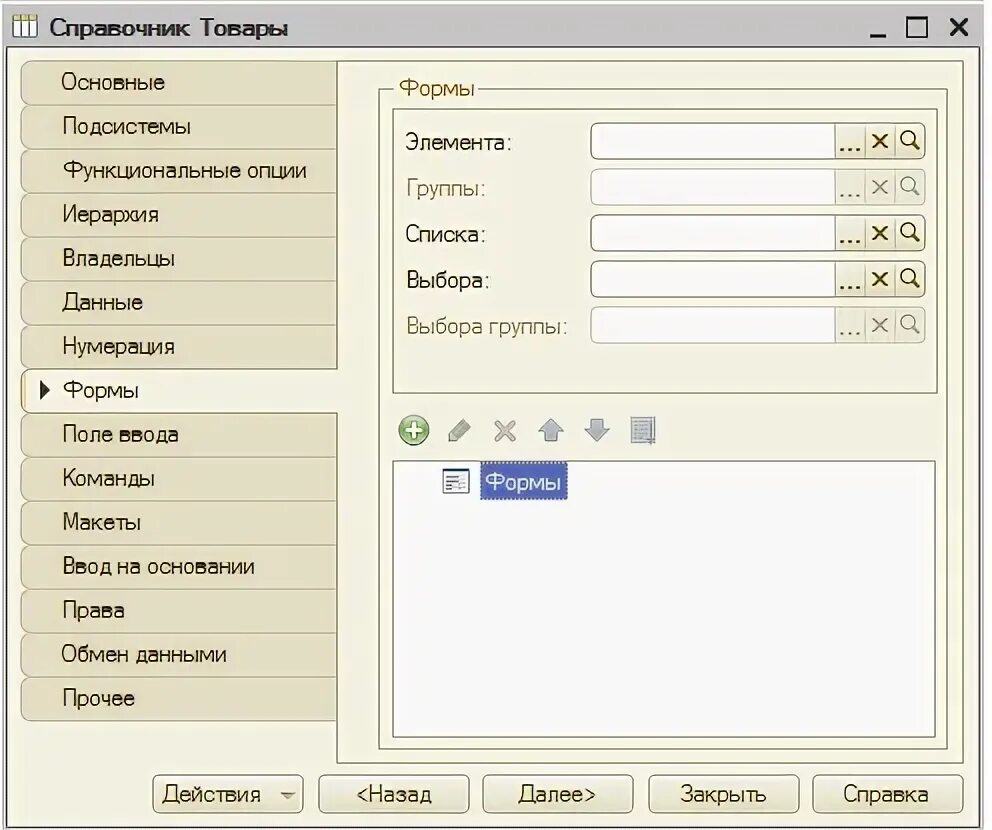The image size is (992, 830).
Task: Open the Действия dropdown arrow
Action: click(288, 795)
